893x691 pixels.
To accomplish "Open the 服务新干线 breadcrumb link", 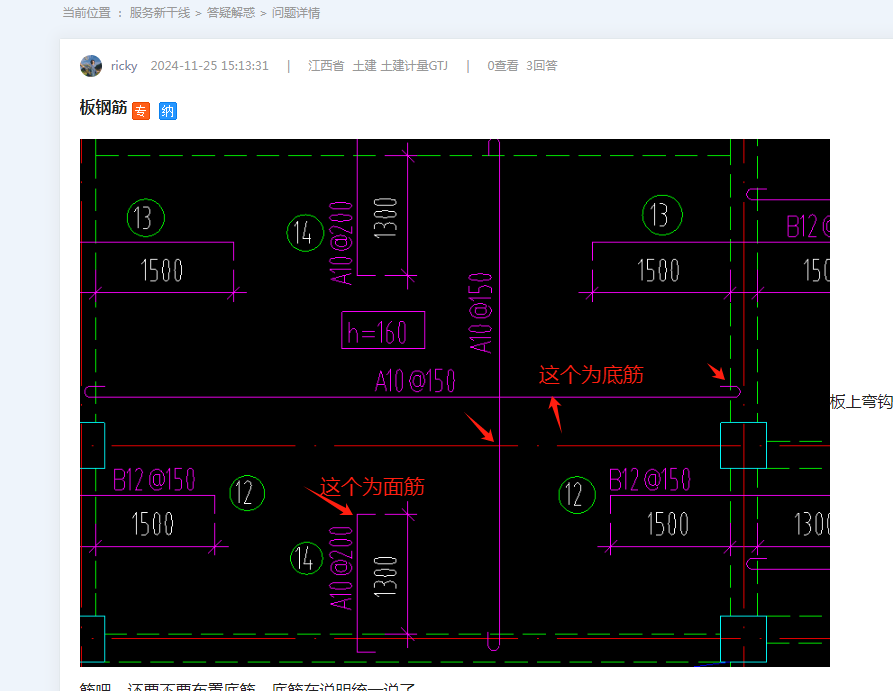I will pos(159,13).
